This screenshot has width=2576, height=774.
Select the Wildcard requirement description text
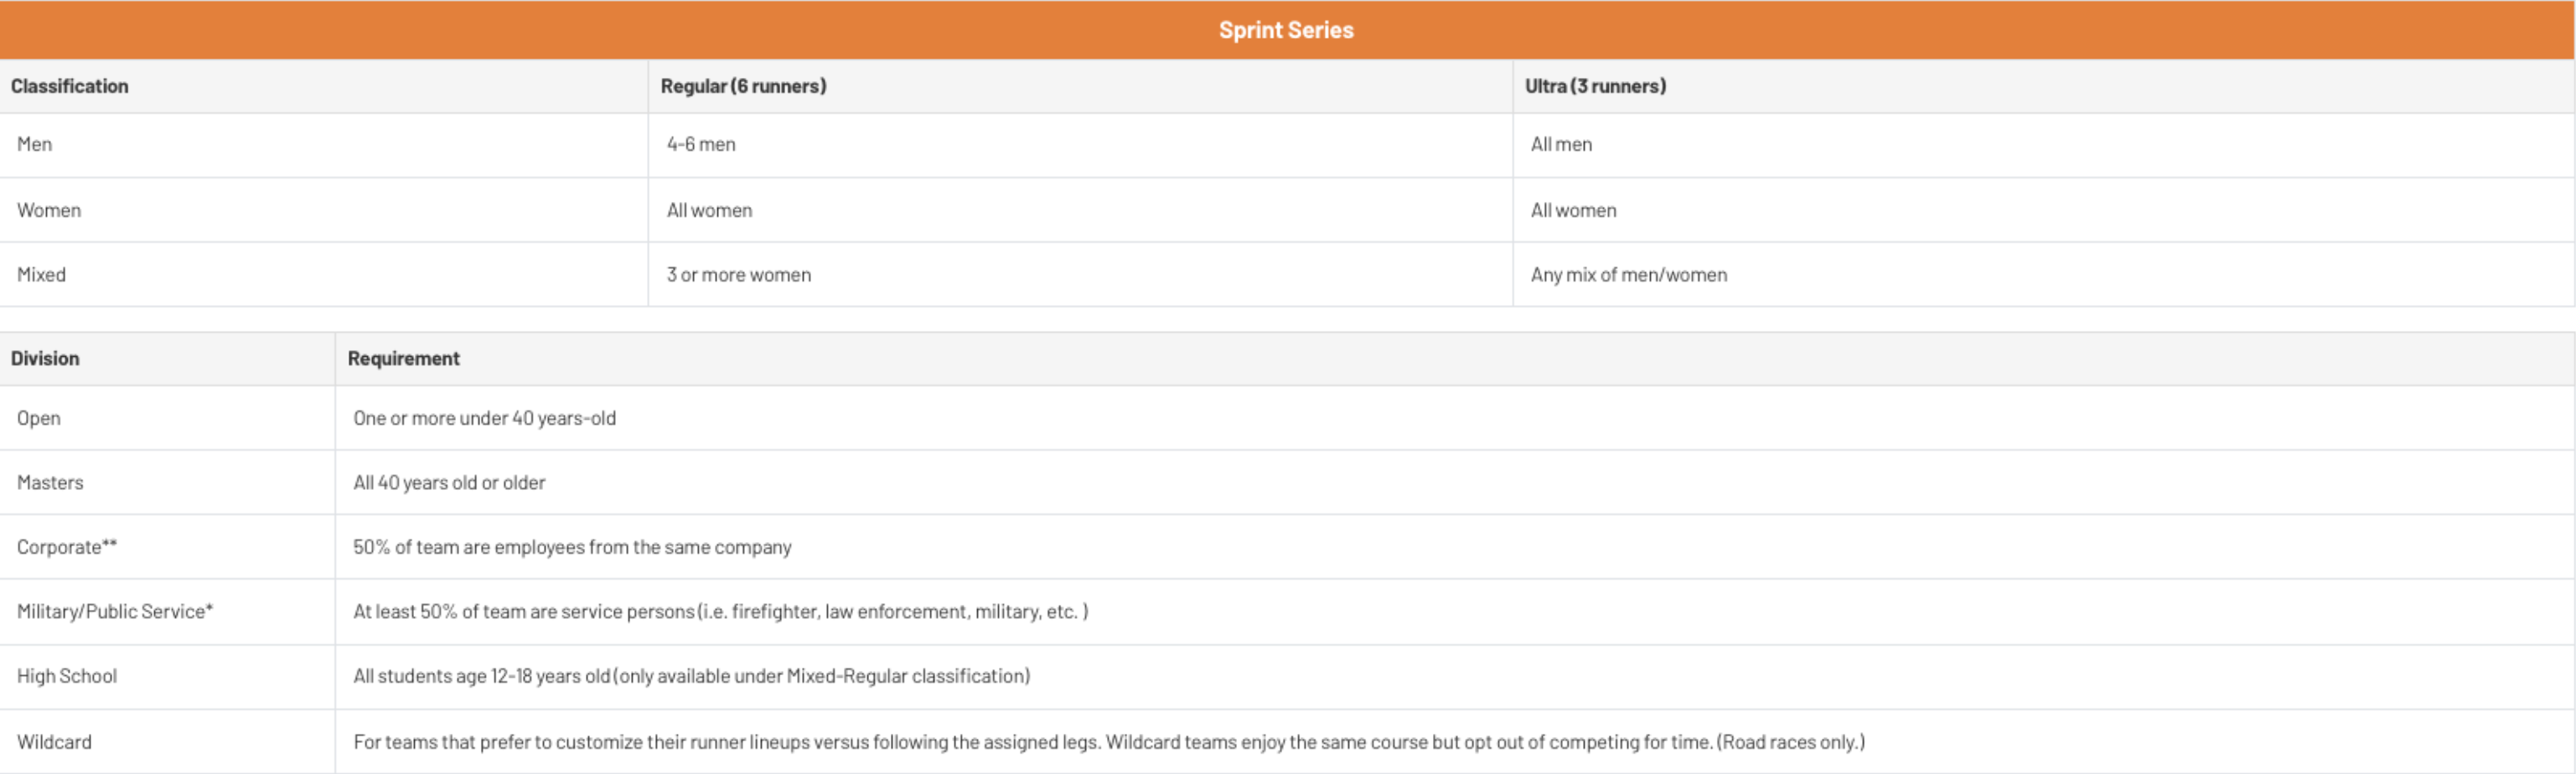pyautogui.click(x=1109, y=742)
